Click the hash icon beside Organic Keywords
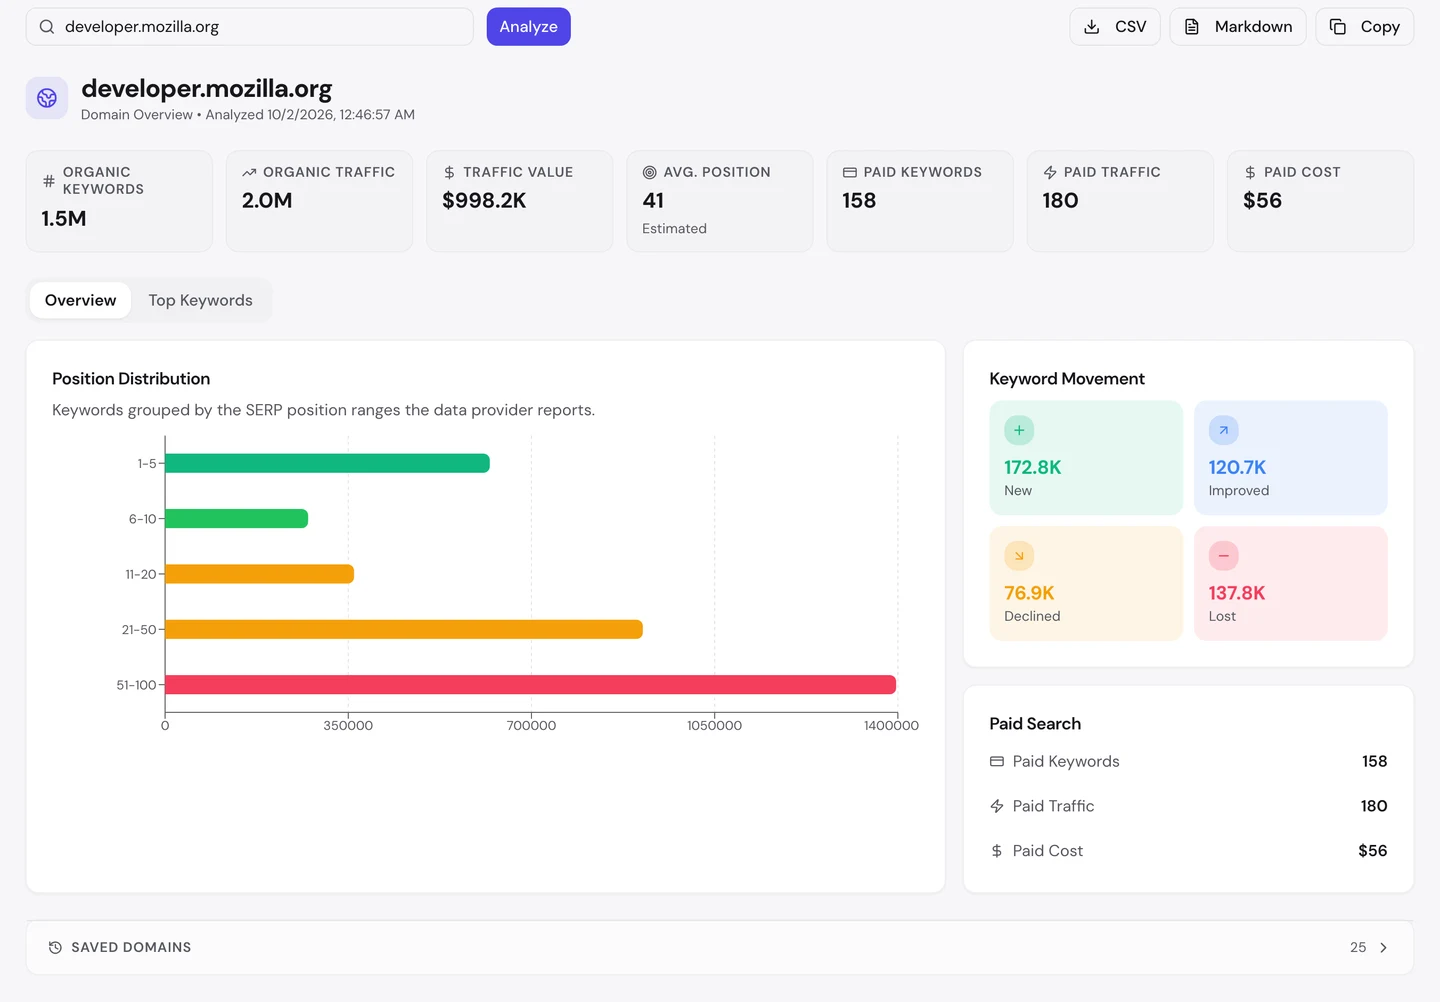The image size is (1440, 1002). click(49, 181)
